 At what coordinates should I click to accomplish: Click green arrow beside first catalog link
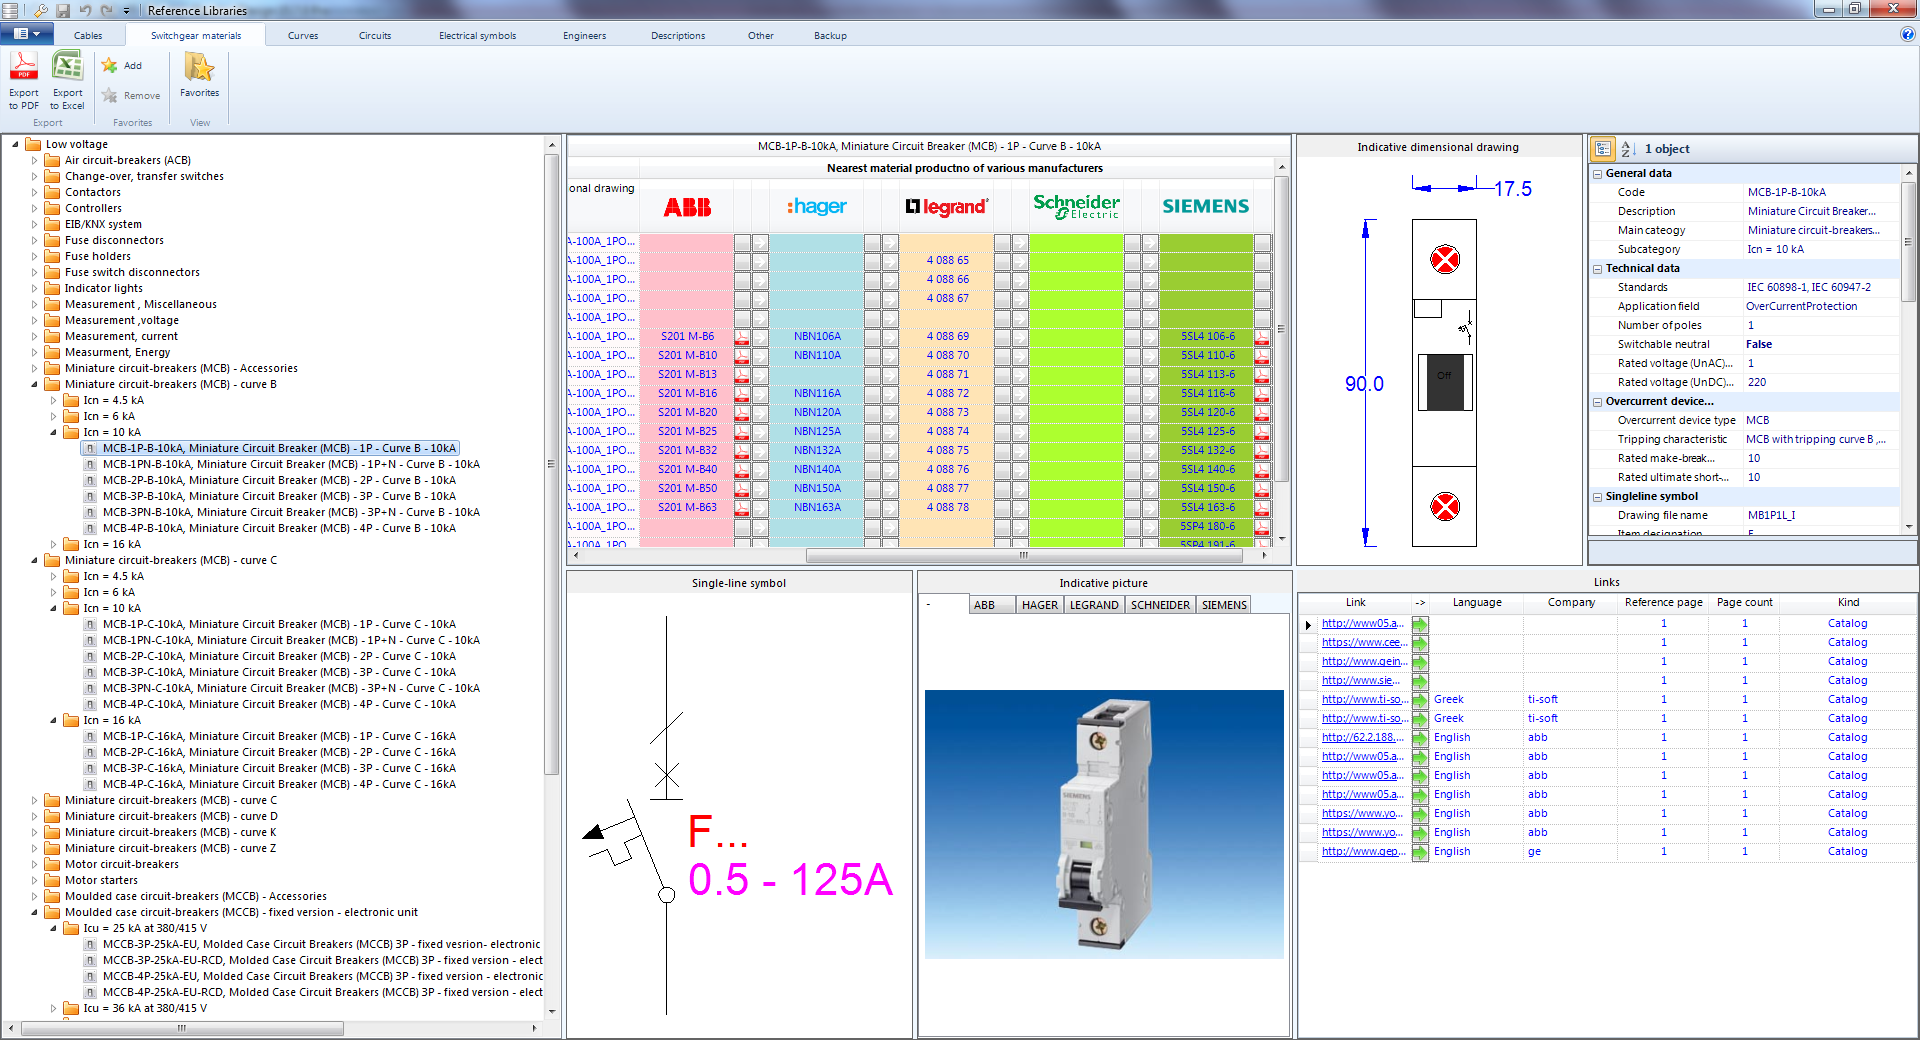(x=1420, y=624)
